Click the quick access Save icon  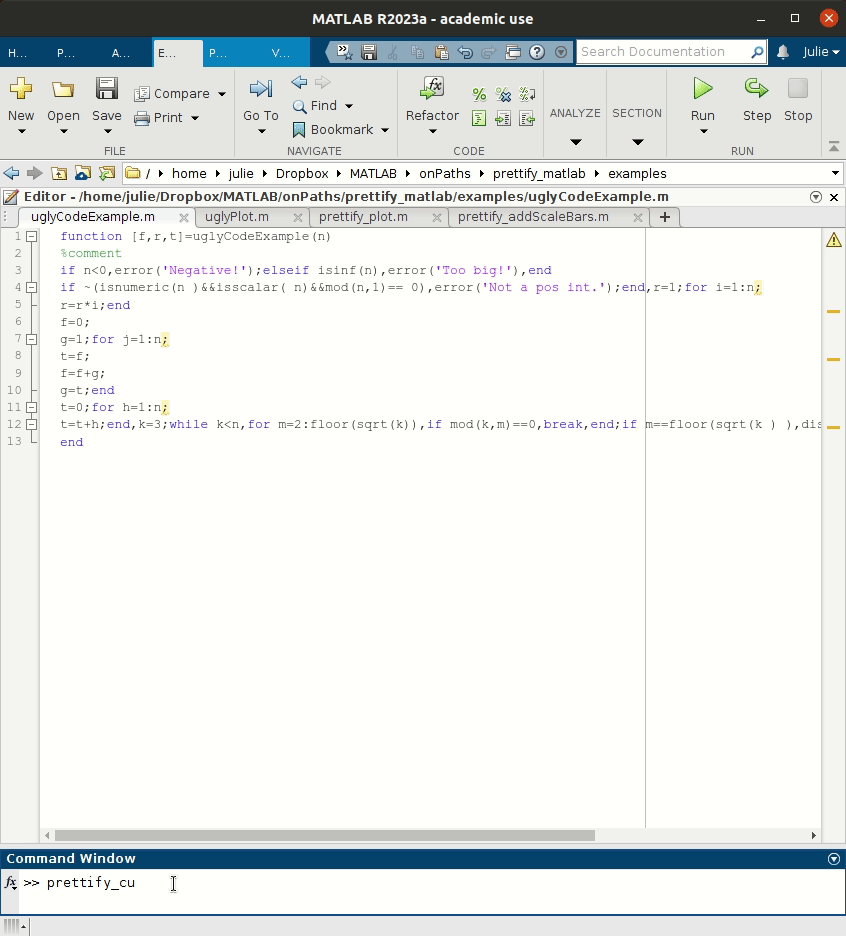click(369, 52)
